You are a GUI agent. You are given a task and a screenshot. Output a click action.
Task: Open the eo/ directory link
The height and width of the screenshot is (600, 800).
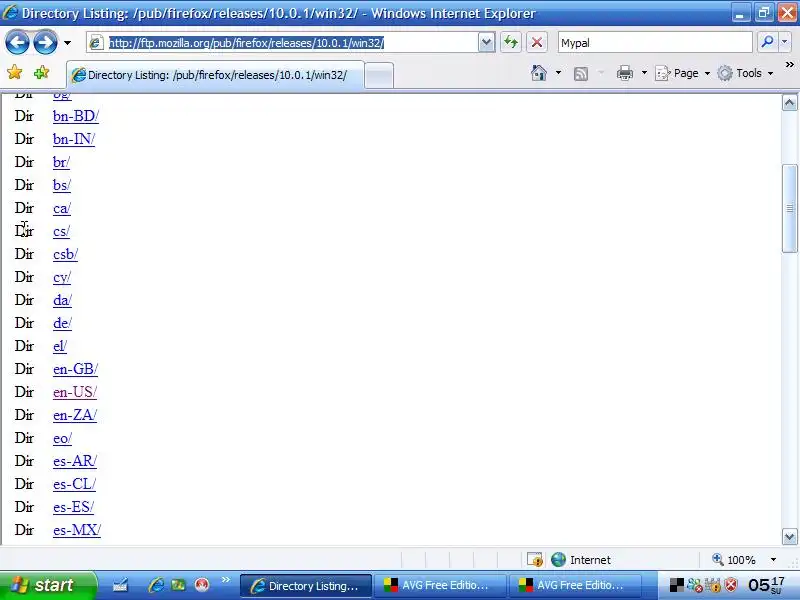pyautogui.click(x=62, y=438)
